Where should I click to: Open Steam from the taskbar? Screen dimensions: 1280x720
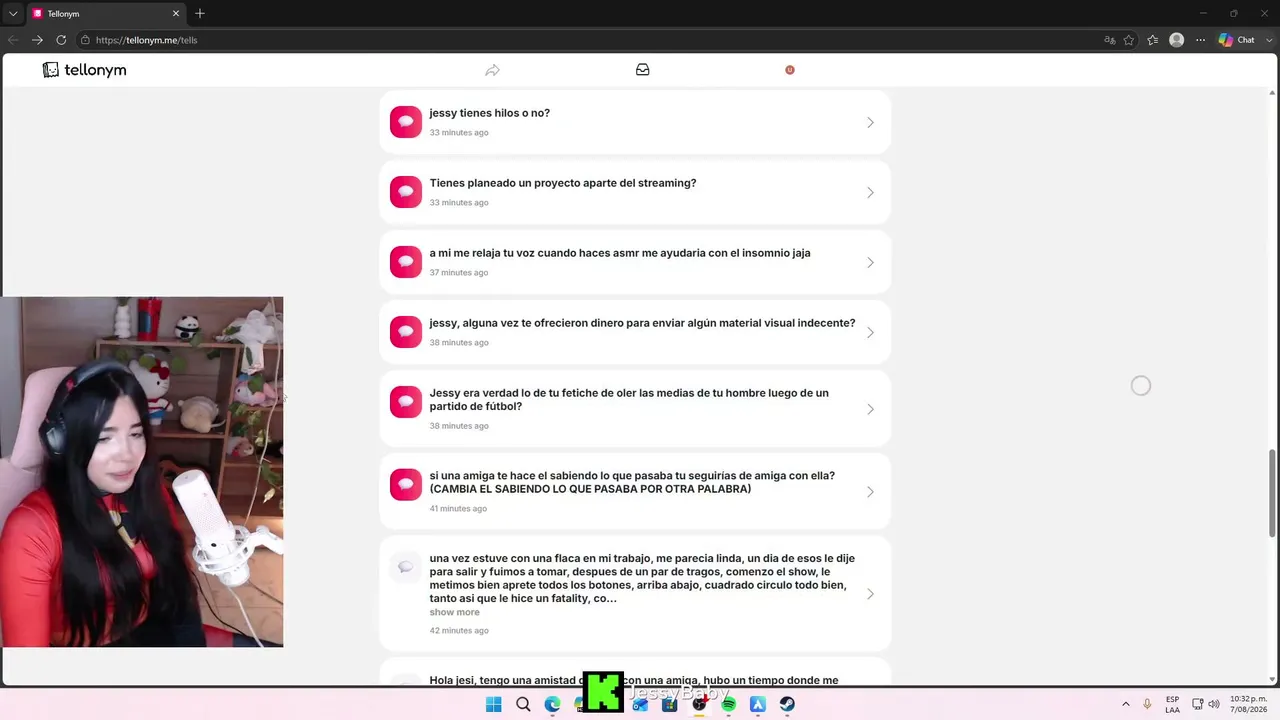coord(787,704)
